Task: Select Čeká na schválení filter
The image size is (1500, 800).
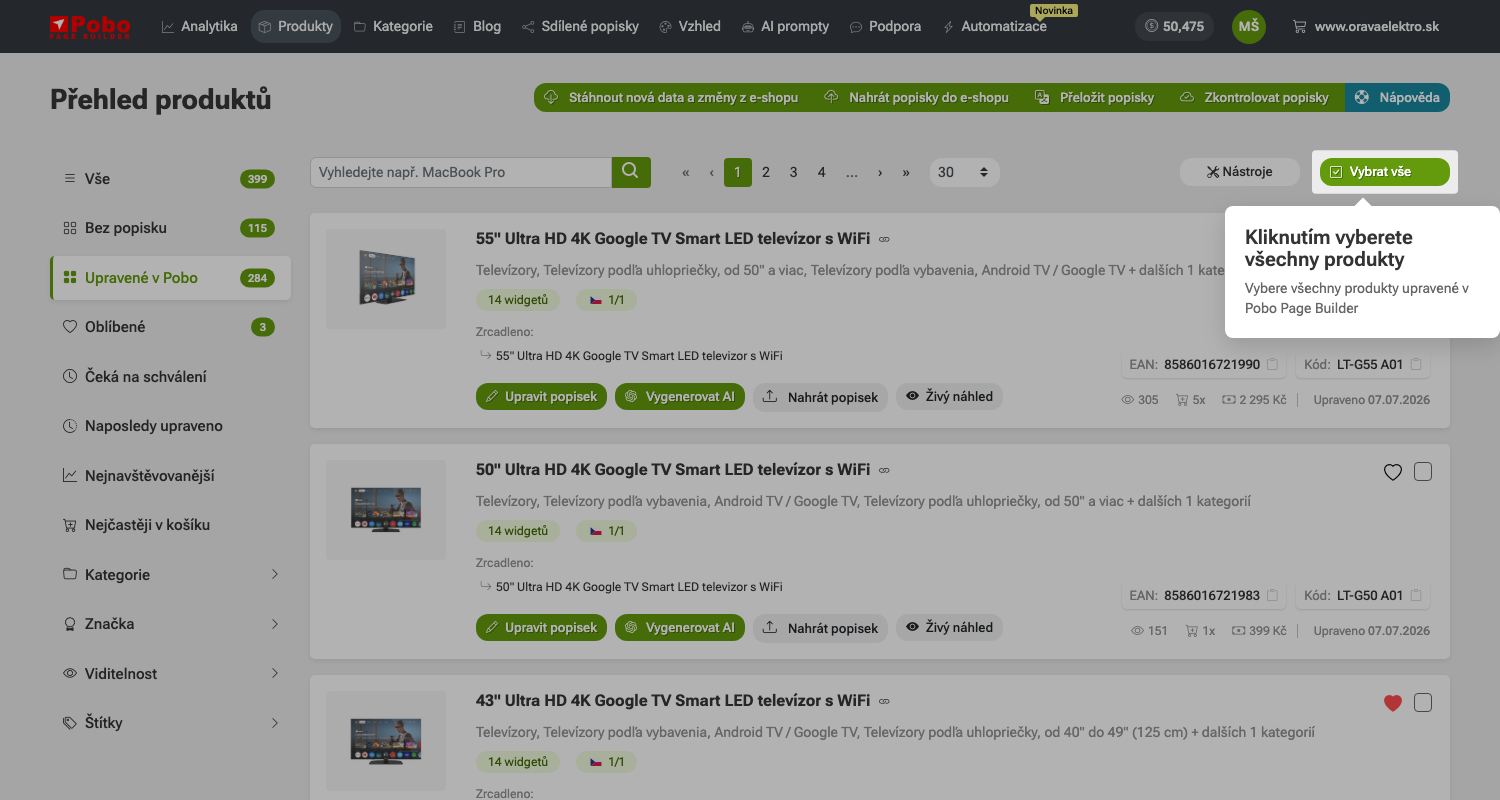Action: (170, 376)
